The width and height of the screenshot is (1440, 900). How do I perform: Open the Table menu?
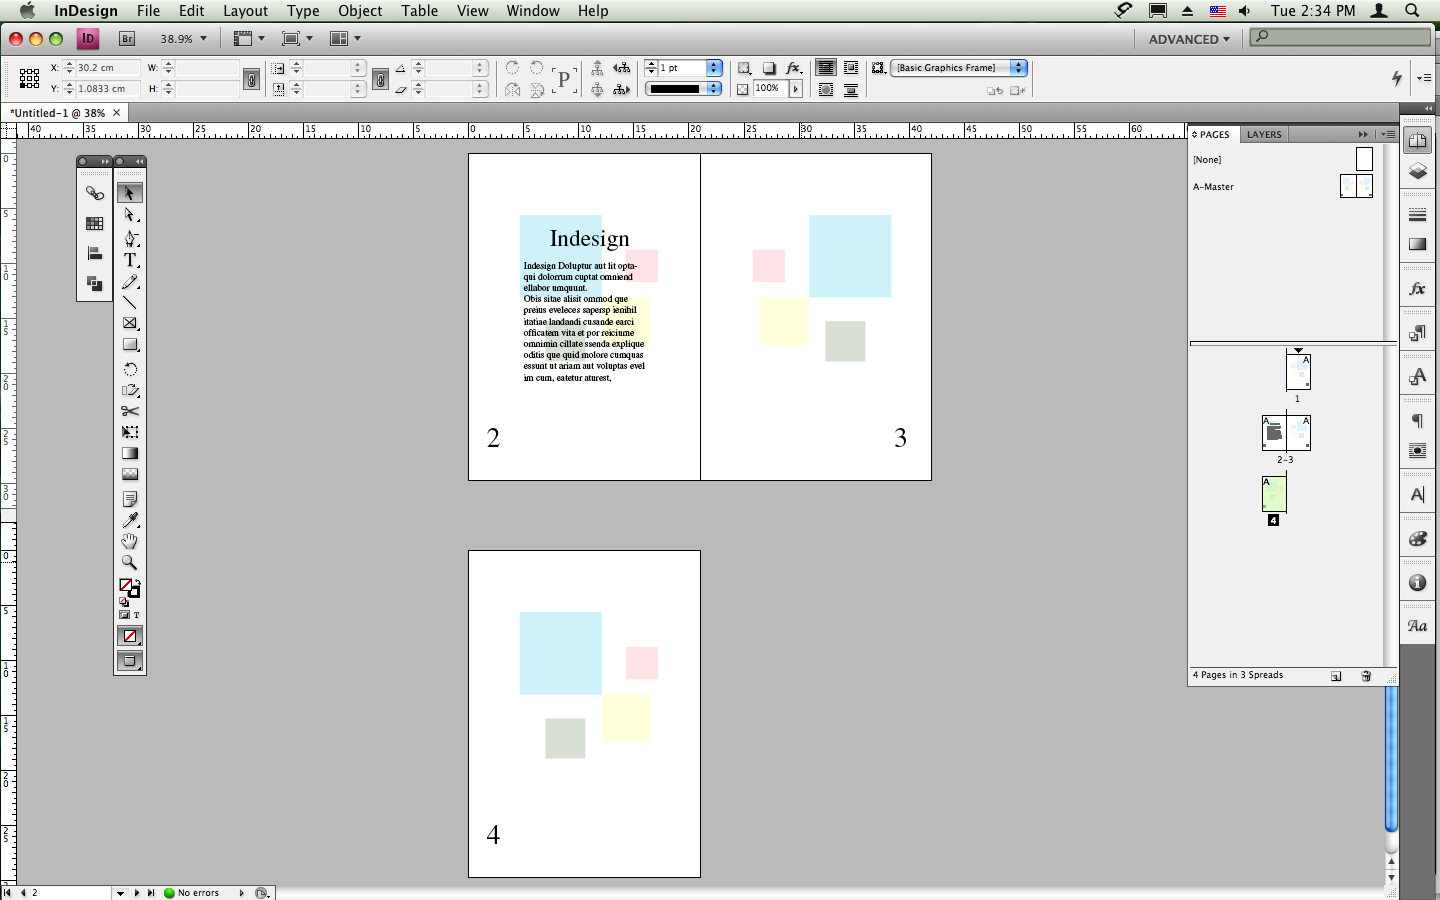pos(420,11)
